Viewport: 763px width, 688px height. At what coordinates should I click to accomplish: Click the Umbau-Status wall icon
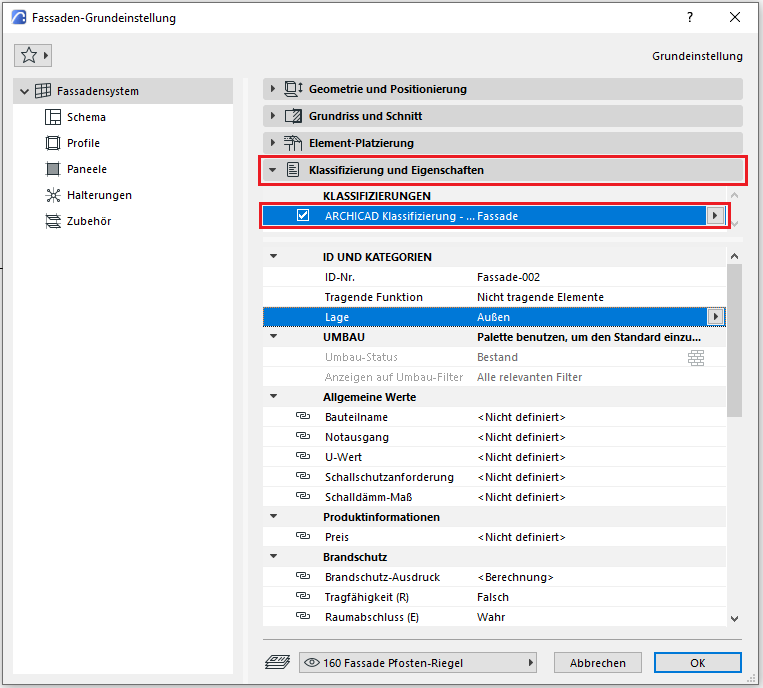696,357
